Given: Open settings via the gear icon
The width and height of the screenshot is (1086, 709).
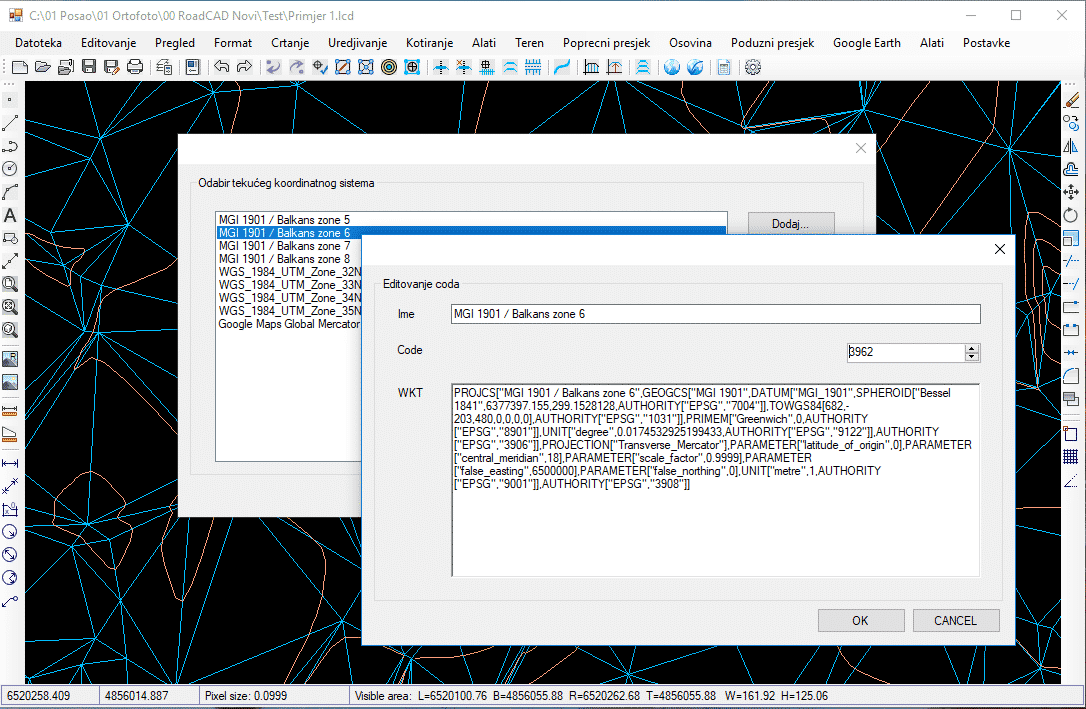Looking at the screenshot, I should (753, 67).
